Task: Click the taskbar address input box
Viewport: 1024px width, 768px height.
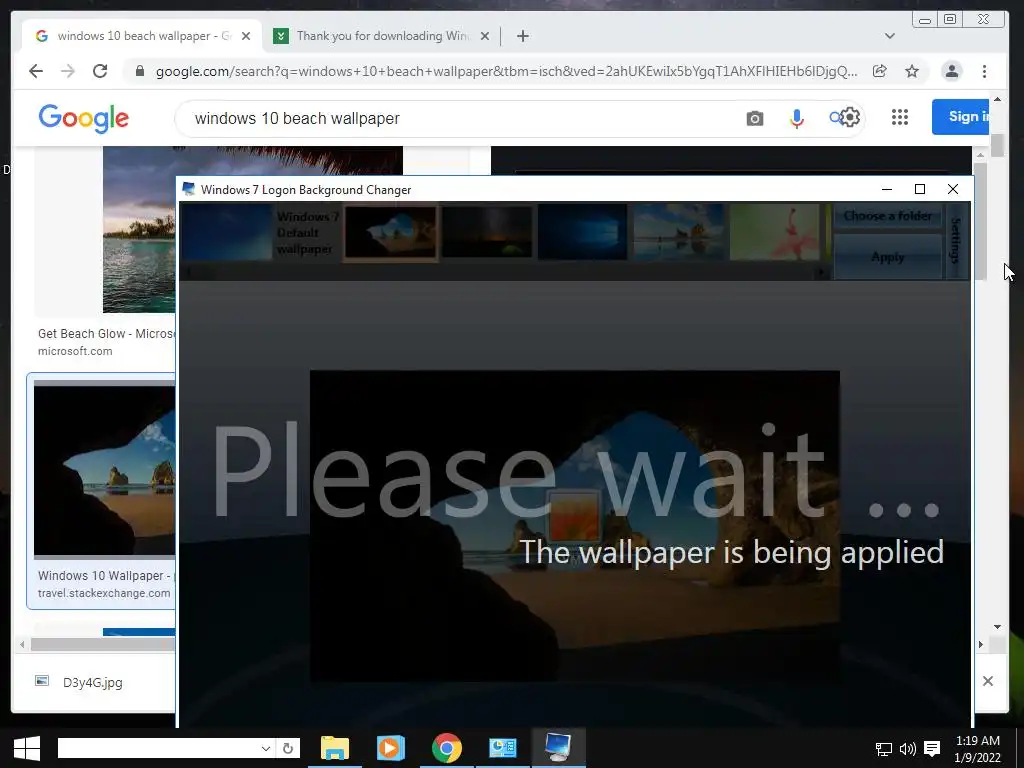Action: point(158,748)
